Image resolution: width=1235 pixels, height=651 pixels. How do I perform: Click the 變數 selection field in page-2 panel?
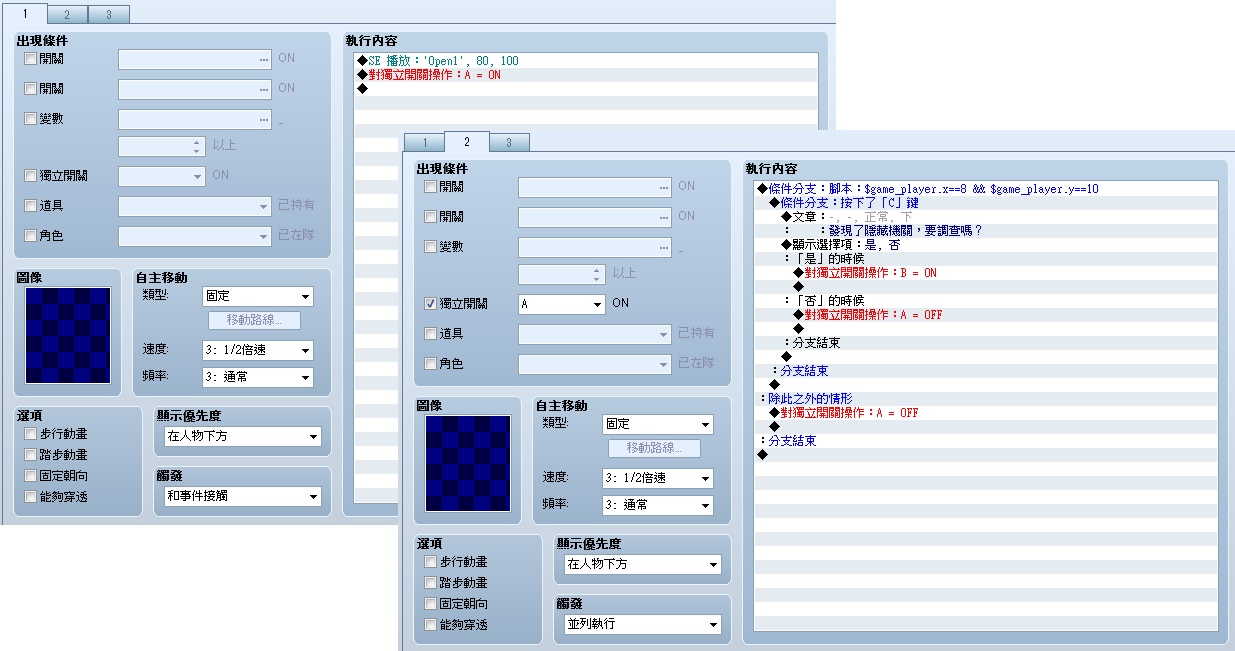click(595, 247)
